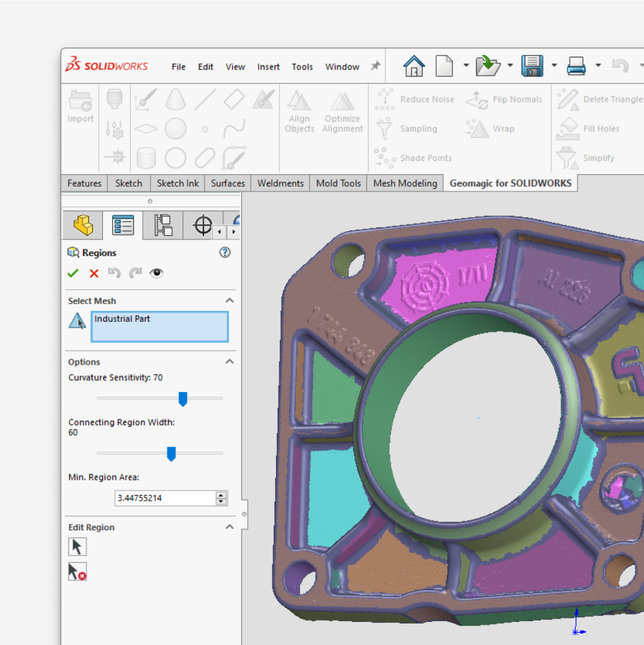Viewport: 644px width, 645px height.
Task: Open the Insert menu
Action: click(x=268, y=67)
